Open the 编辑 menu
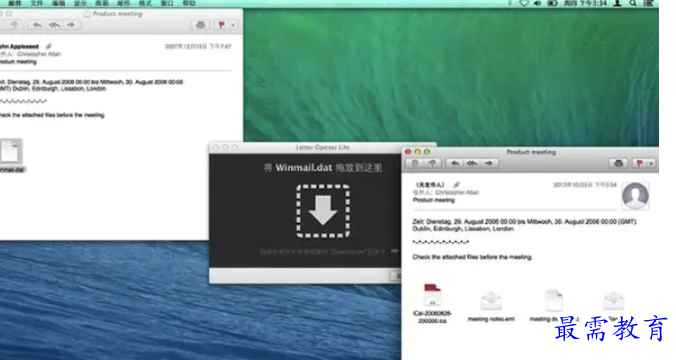Viewport: 676px width, 360px height. (x=59, y=3)
